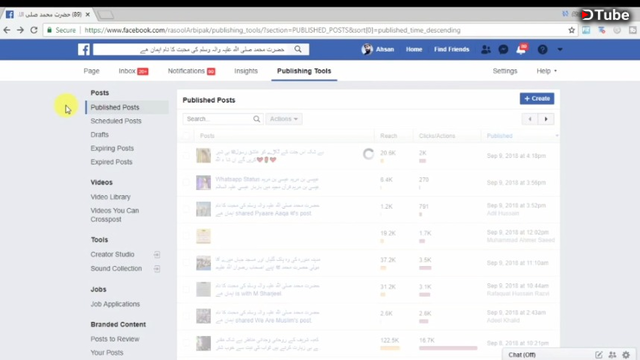
Task: Click the browser address bar URL
Action: [272, 30]
